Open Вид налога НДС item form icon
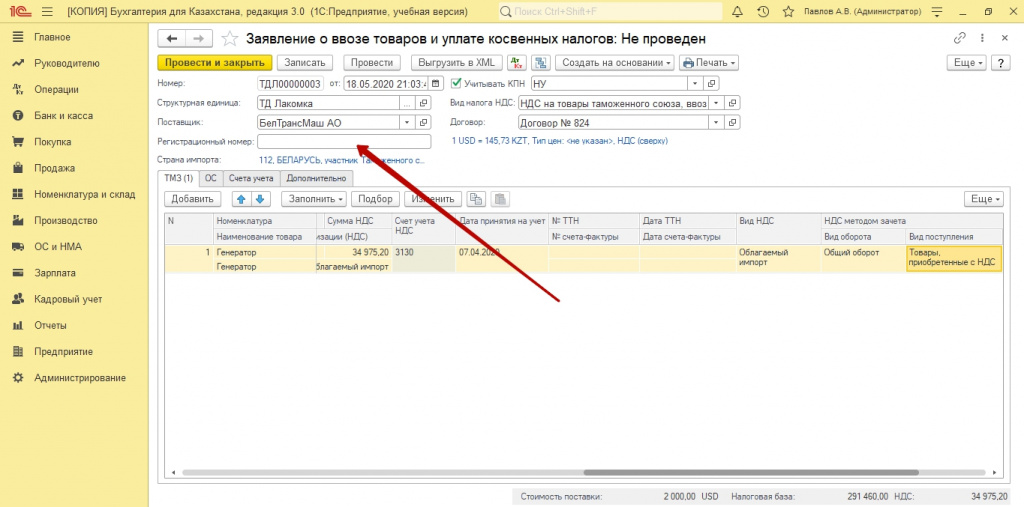This screenshot has height=507, width=1024. (x=733, y=103)
